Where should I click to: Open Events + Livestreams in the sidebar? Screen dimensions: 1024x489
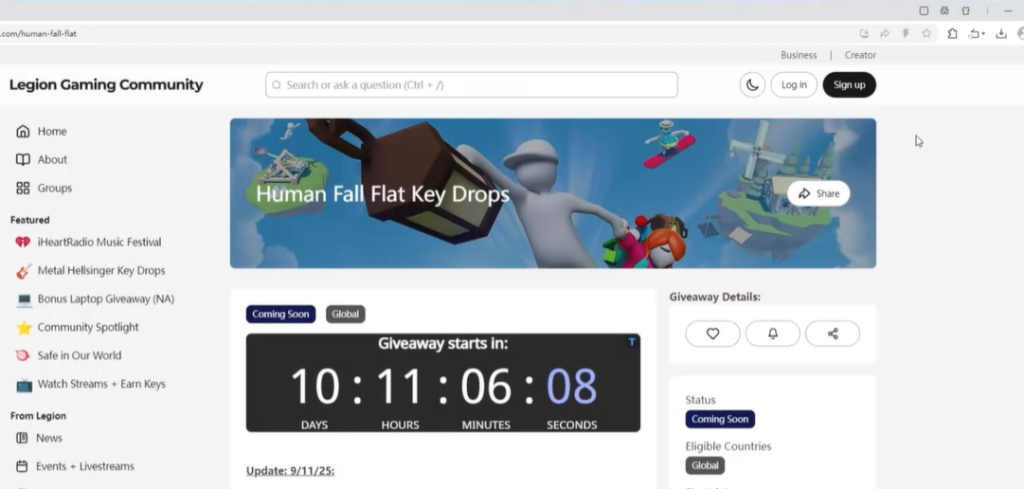tap(85, 466)
